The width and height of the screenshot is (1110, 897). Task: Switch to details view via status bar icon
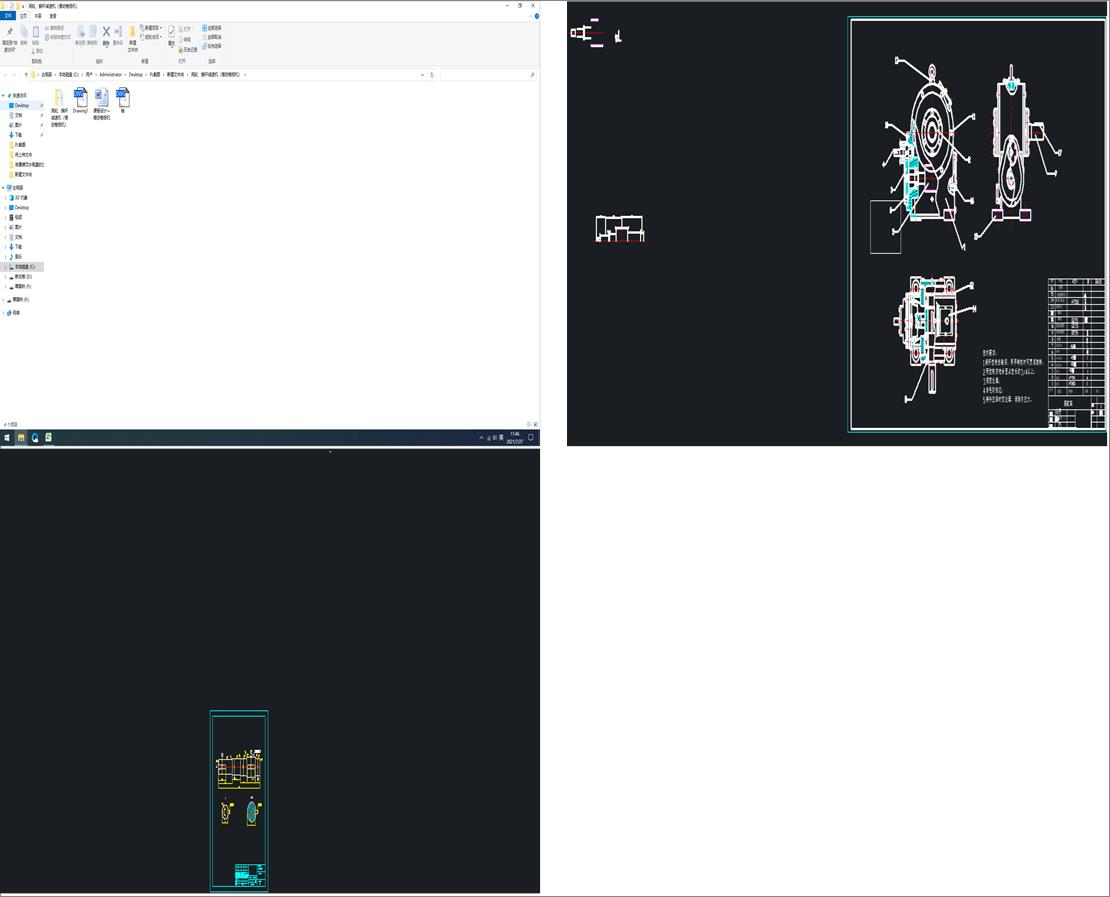529,424
